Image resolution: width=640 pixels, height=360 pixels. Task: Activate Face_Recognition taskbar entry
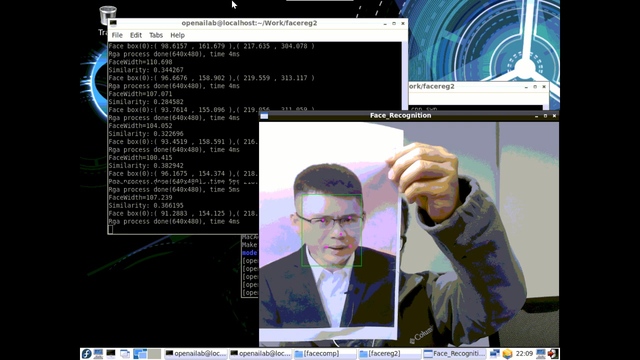pos(455,353)
